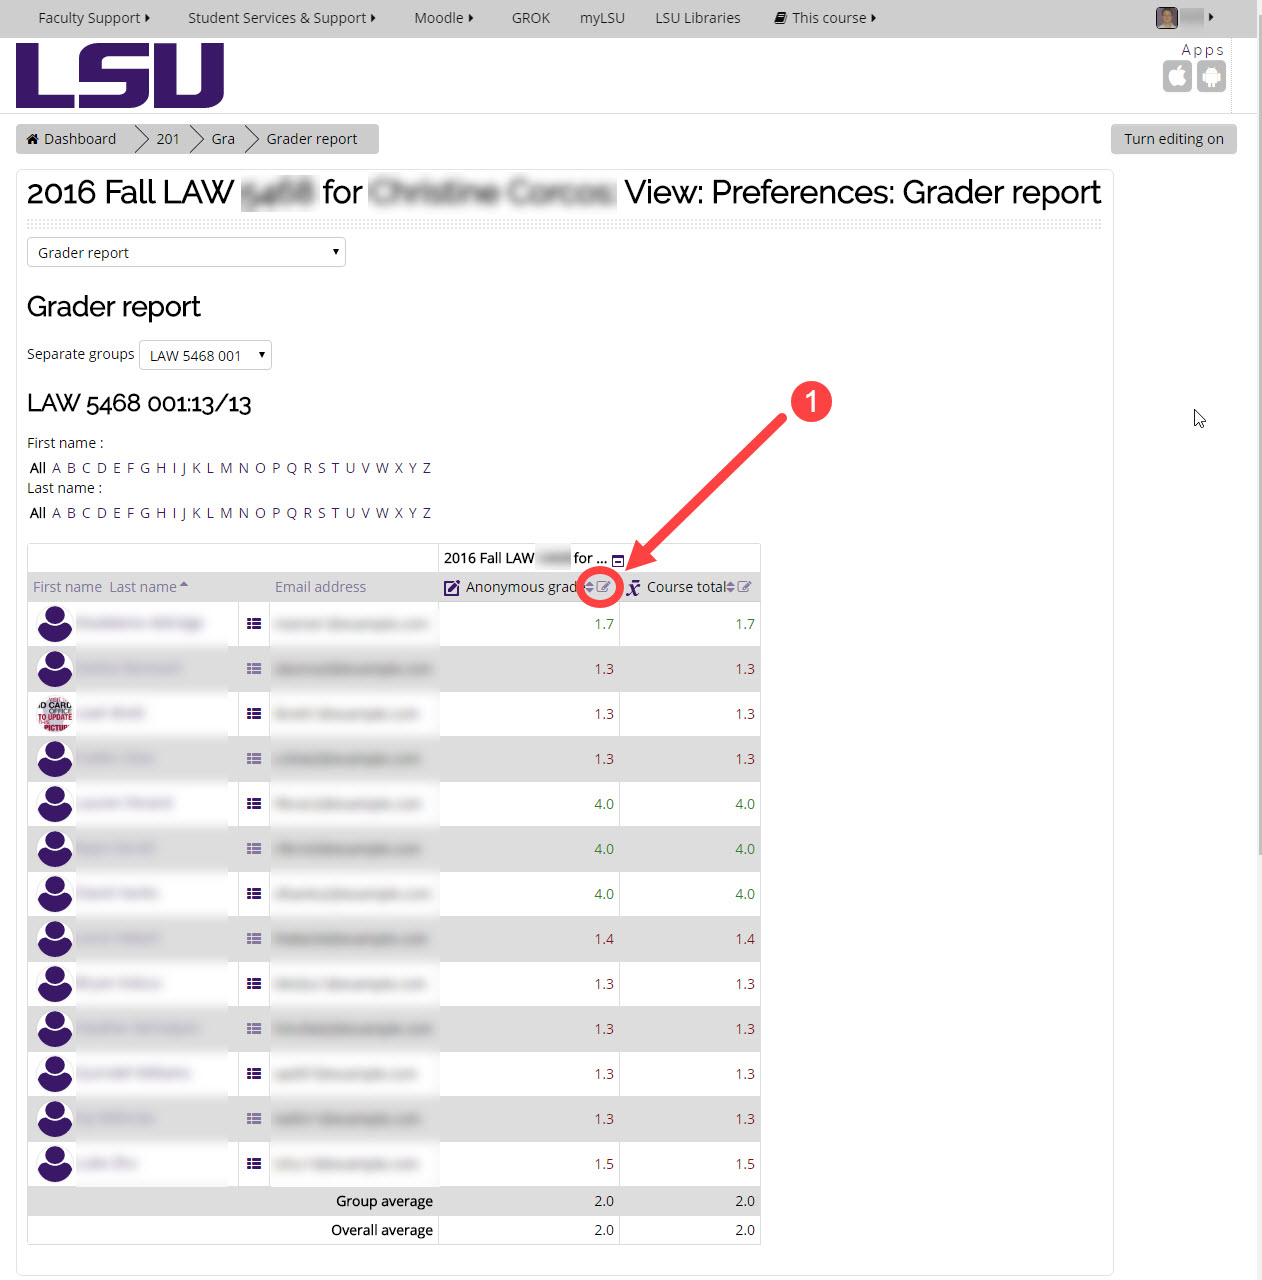
Task: Sort by the Course total column arrows
Action: coord(730,587)
